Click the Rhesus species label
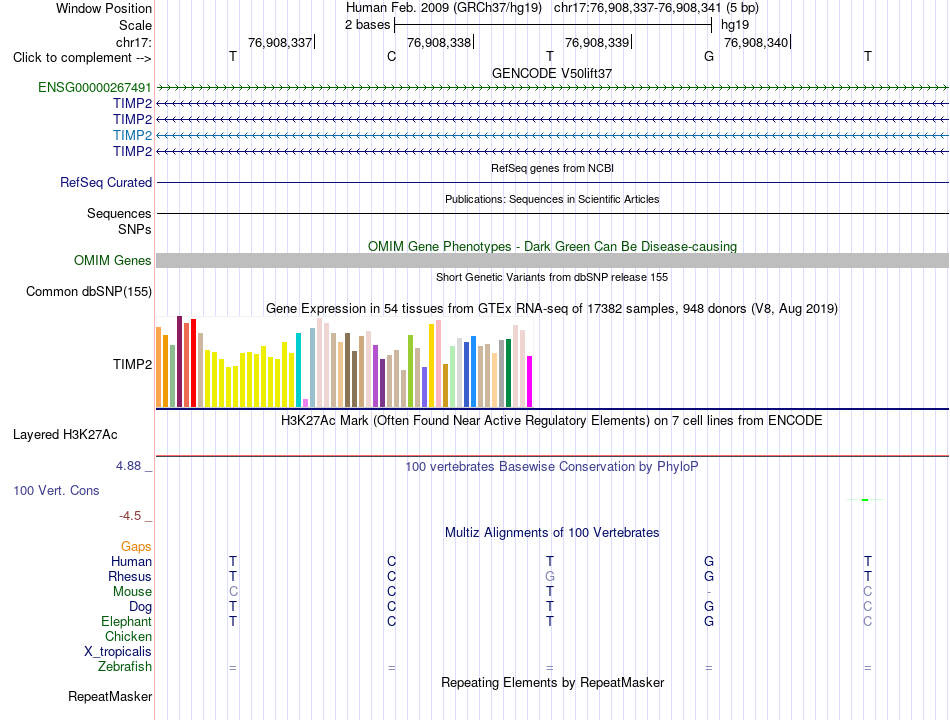The image size is (950, 720). pos(130,576)
